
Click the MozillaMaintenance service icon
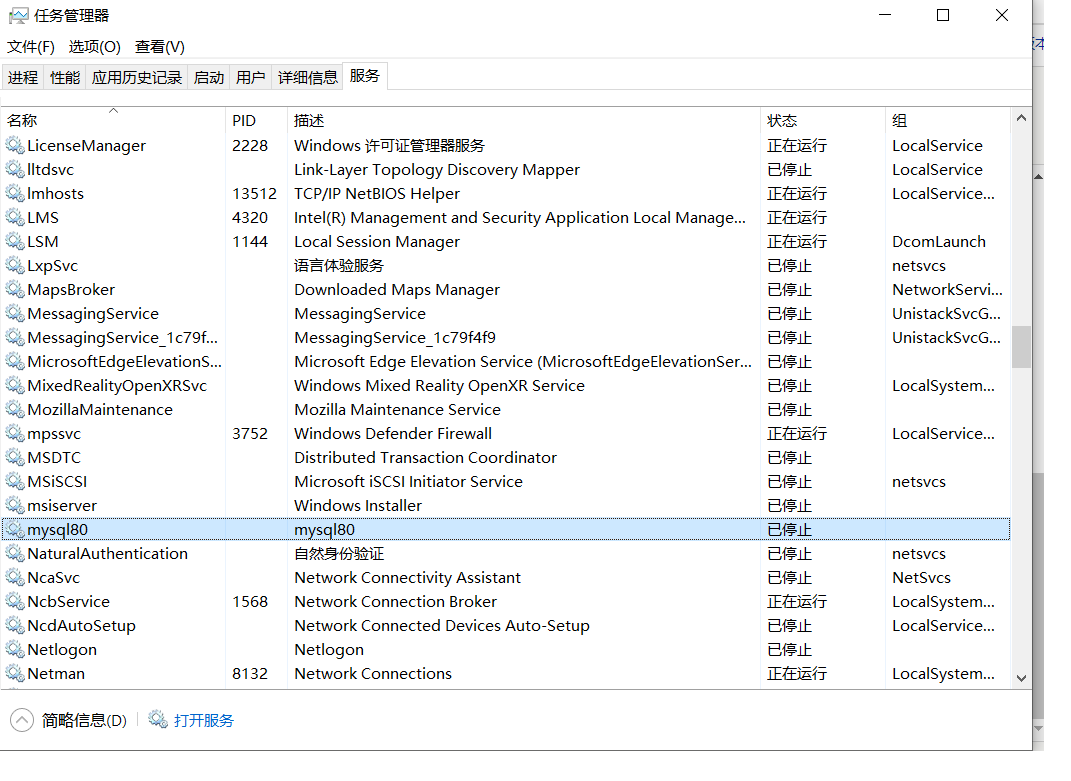15,409
